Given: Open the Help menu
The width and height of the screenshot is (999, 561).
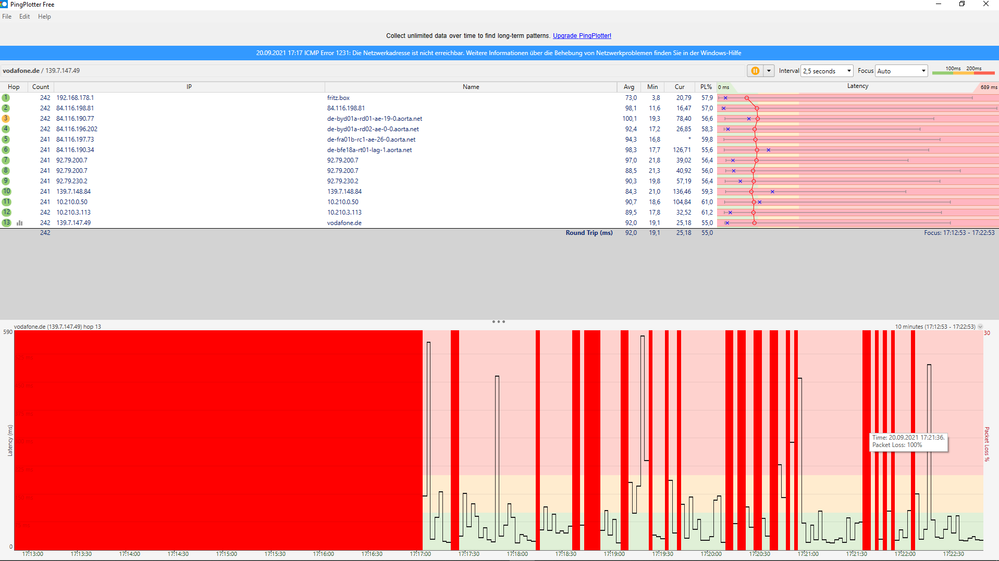Looking at the screenshot, I should point(44,17).
